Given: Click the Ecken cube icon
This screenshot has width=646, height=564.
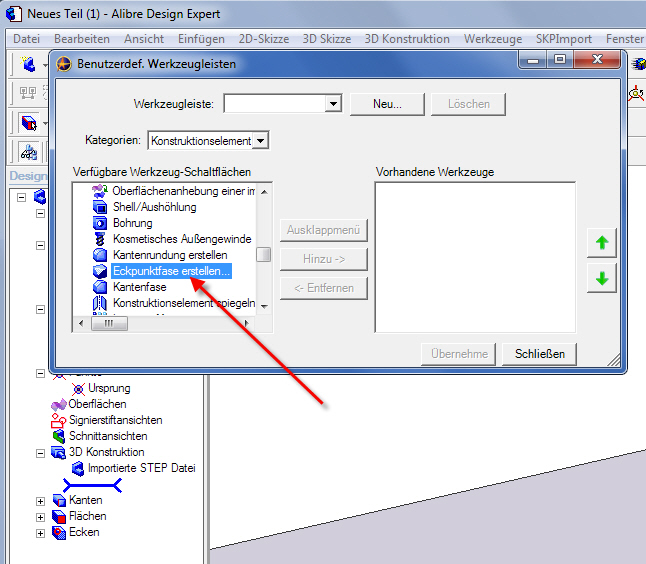Looking at the screenshot, I should click(59, 533).
